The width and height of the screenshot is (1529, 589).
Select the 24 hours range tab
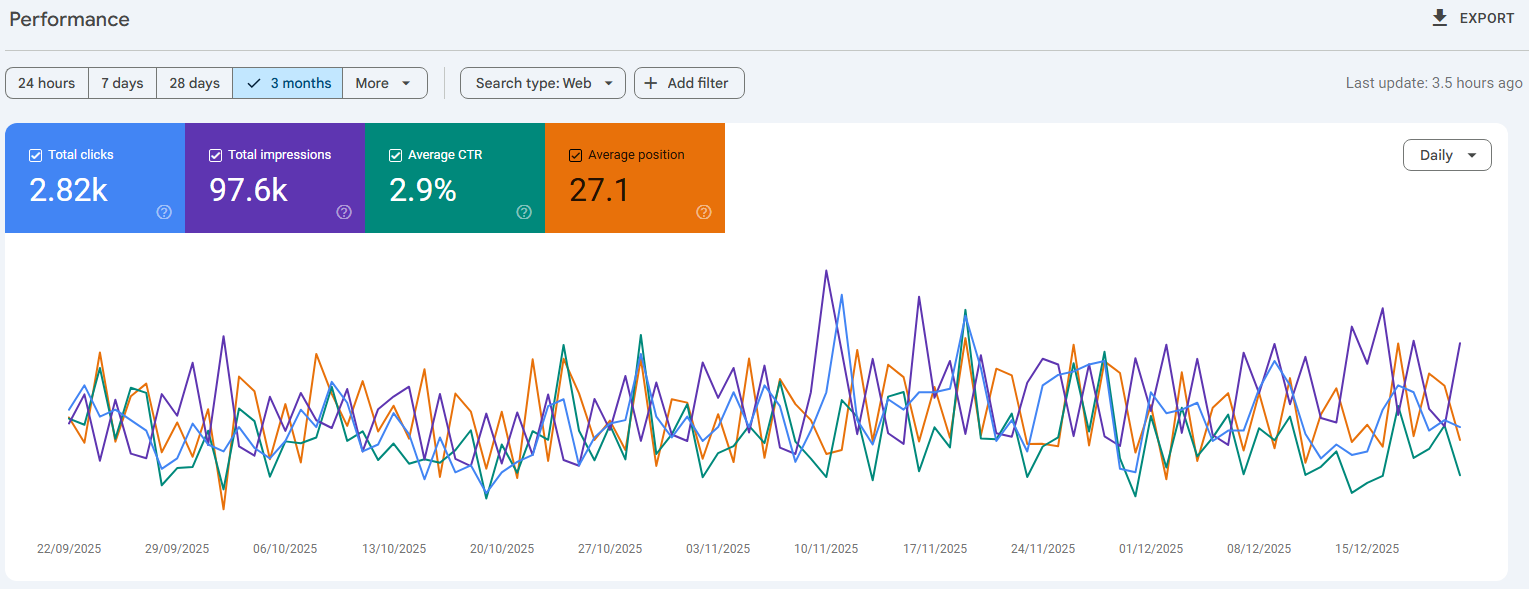(47, 83)
